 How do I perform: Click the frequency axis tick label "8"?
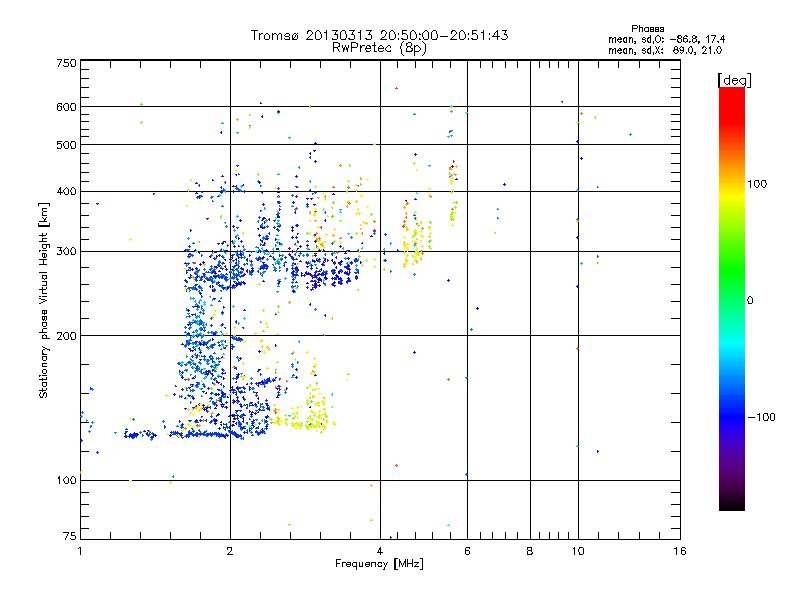(x=530, y=551)
